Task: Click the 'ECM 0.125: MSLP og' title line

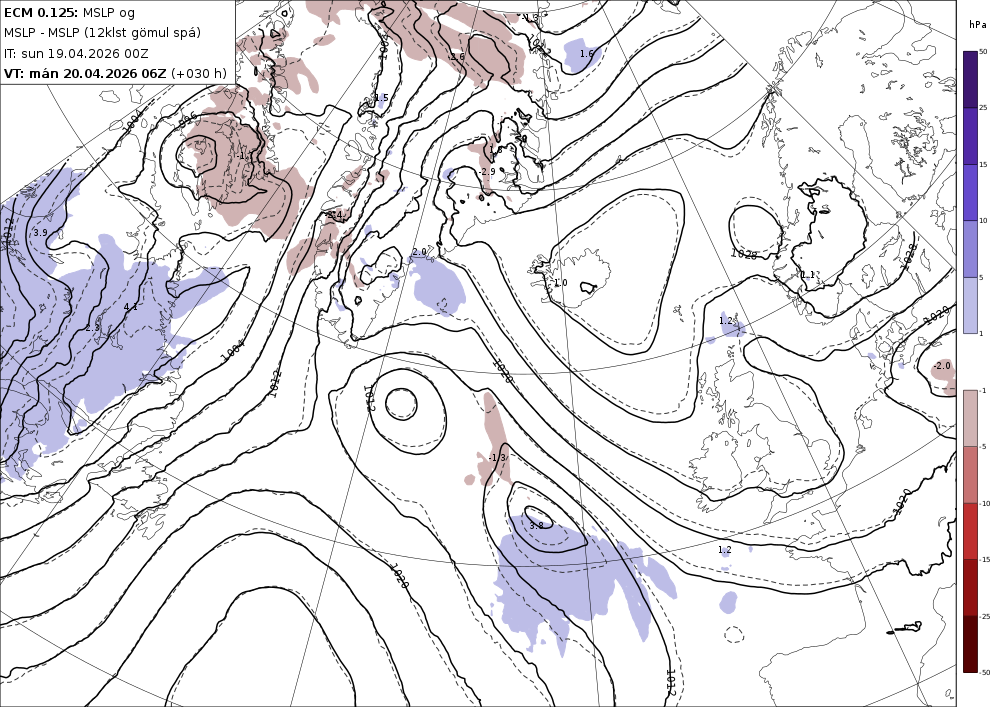Action: tap(70, 12)
